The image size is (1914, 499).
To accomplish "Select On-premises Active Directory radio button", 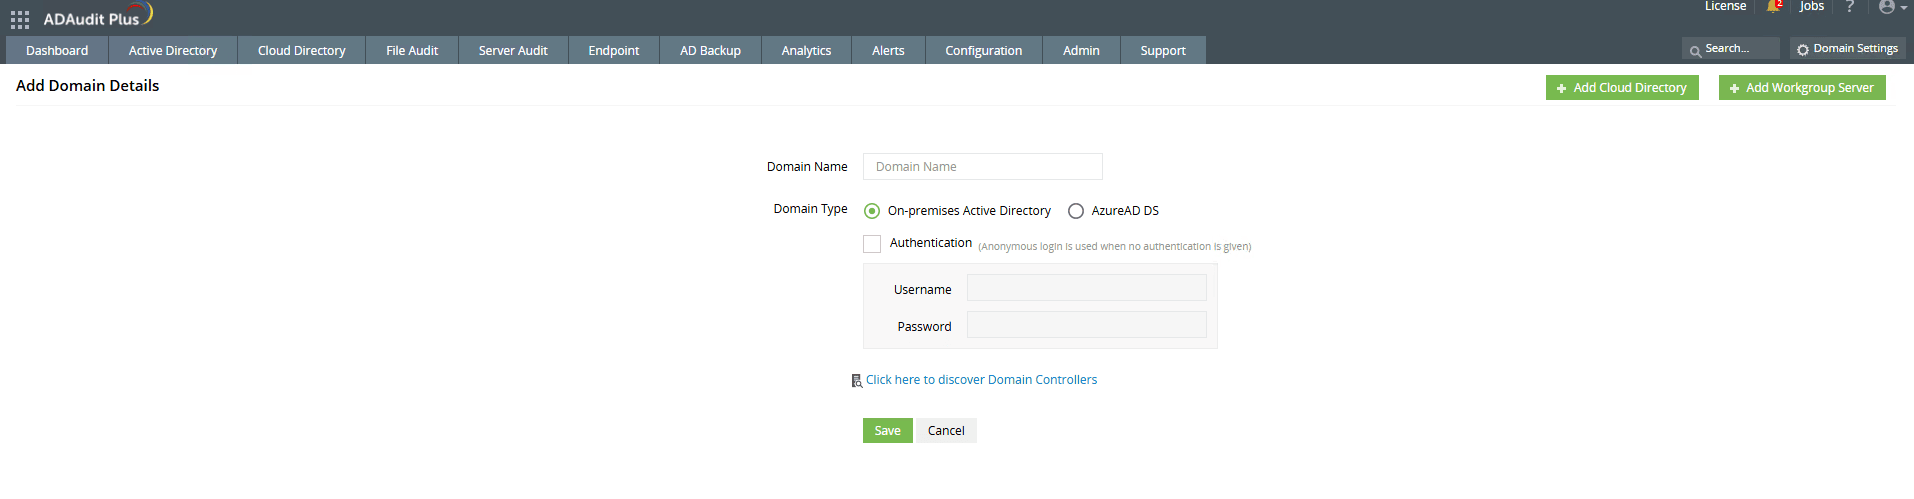I will 872,211.
